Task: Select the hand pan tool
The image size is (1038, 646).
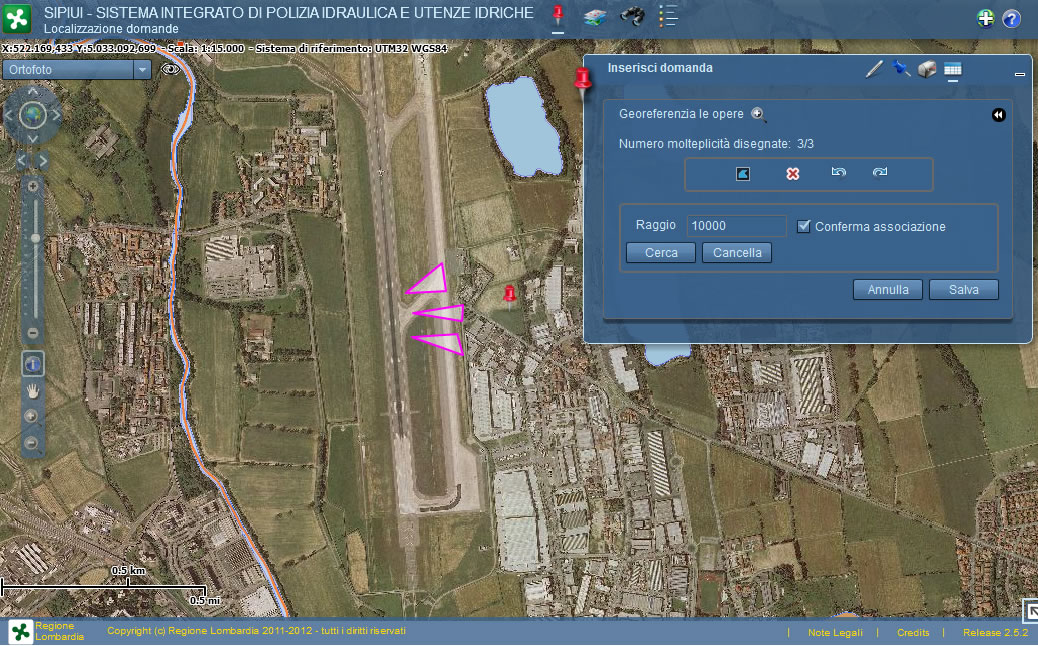Action: point(32,392)
